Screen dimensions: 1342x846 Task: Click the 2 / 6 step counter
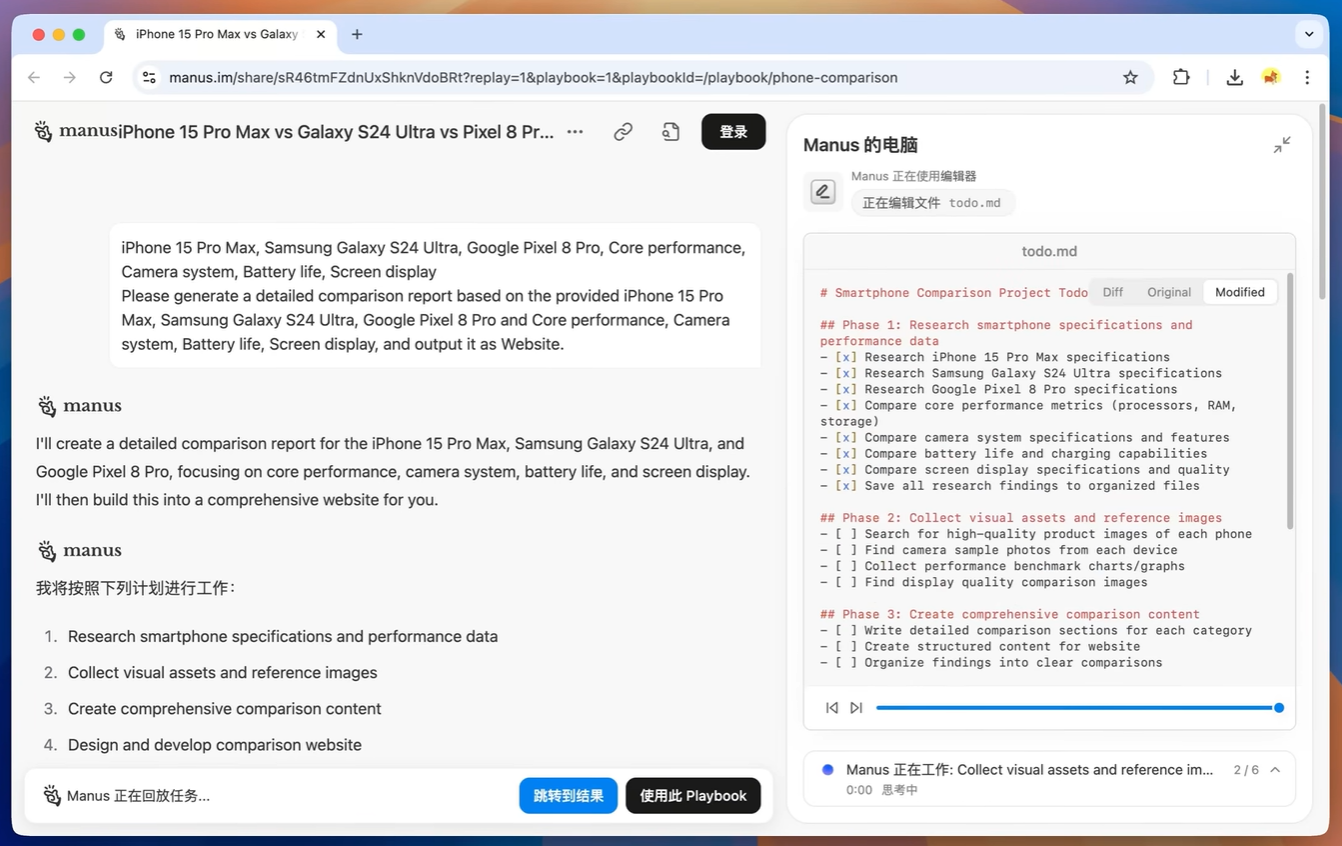1246,770
